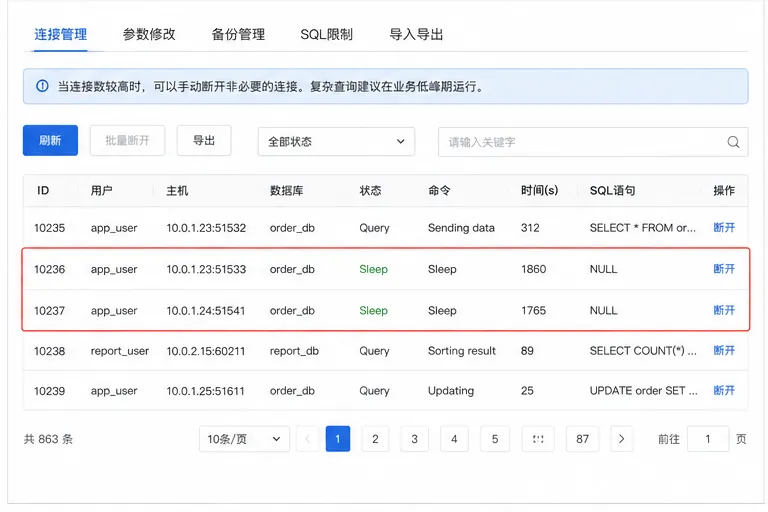
Task: Open the 全部状态 status filter dropdown
Action: [336, 142]
